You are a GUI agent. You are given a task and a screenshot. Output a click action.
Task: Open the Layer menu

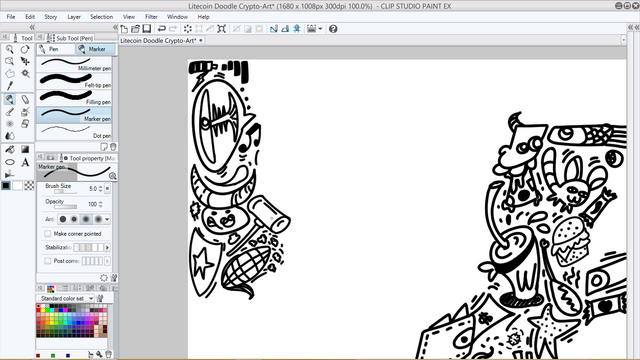point(74,17)
